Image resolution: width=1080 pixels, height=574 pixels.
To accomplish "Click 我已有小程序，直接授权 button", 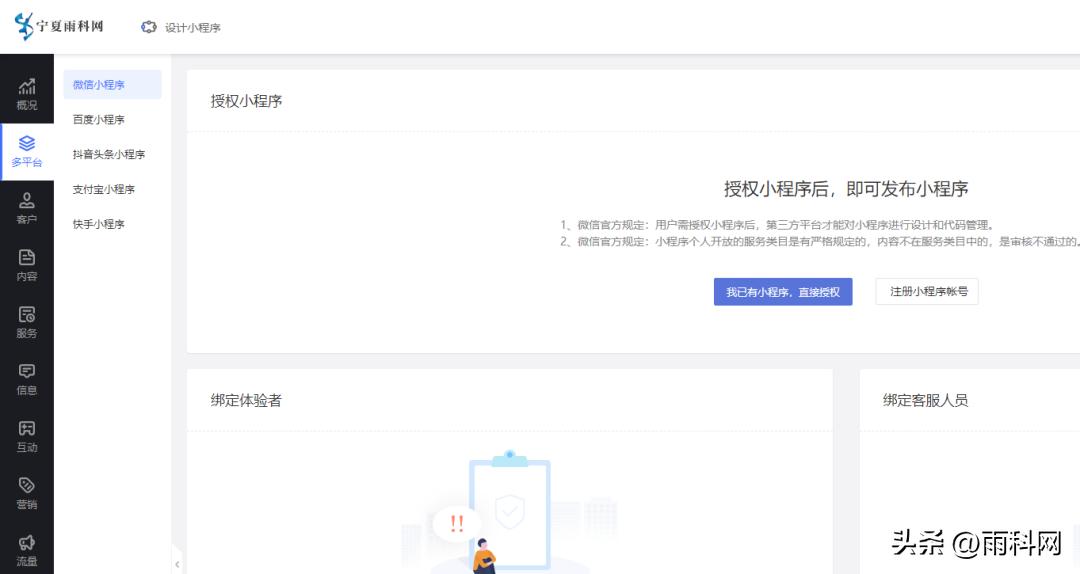I will [x=783, y=292].
